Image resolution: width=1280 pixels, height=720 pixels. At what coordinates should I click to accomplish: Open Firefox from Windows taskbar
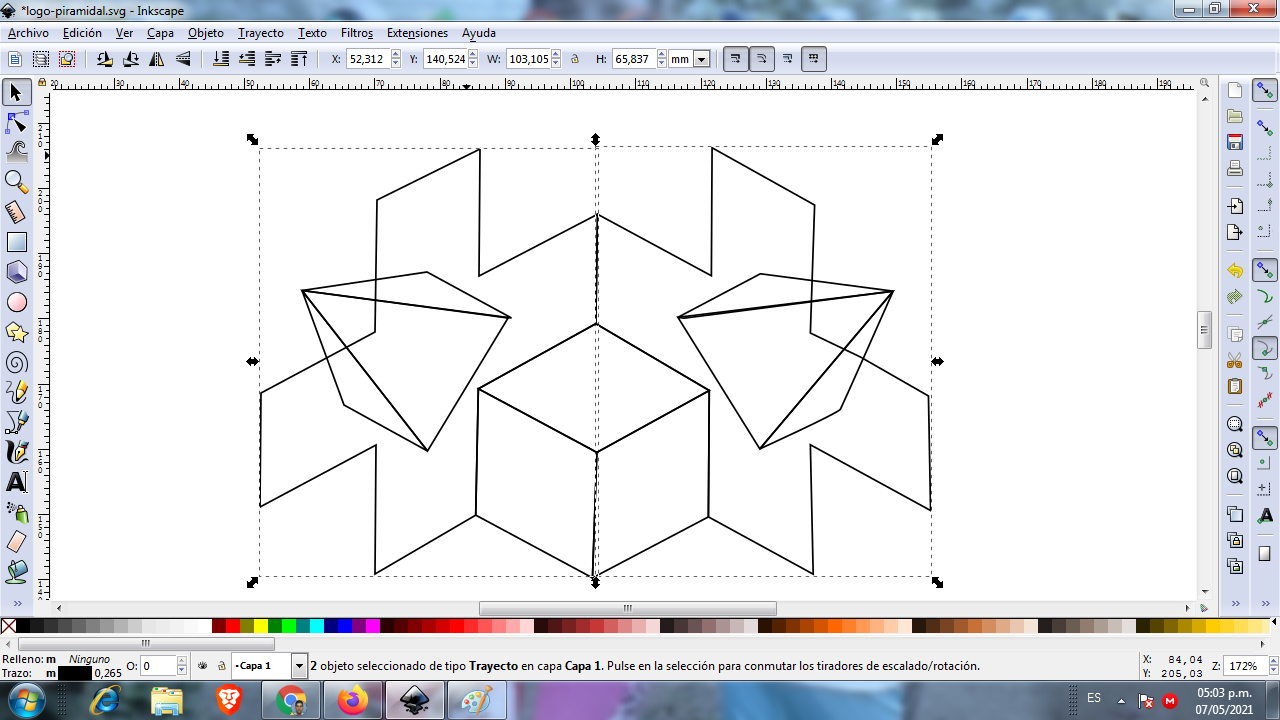(353, 701)
